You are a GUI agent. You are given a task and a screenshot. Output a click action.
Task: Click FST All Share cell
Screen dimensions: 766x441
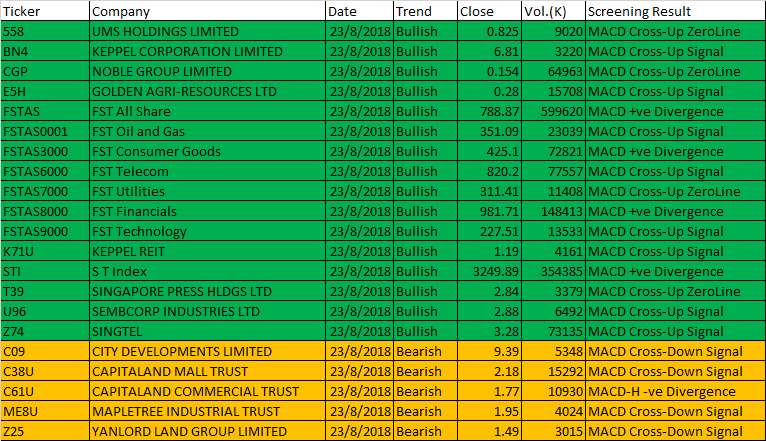coord(208,111)
